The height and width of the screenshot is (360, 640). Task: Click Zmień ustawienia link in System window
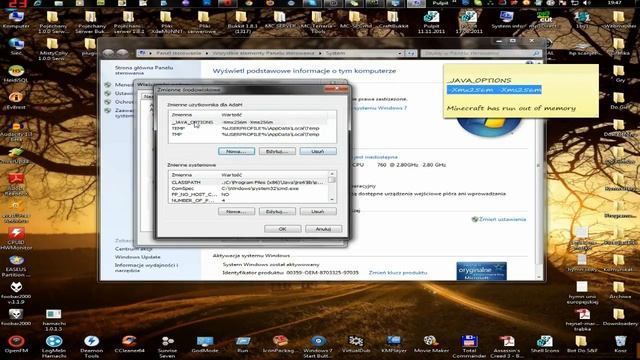tap(502, 219)
